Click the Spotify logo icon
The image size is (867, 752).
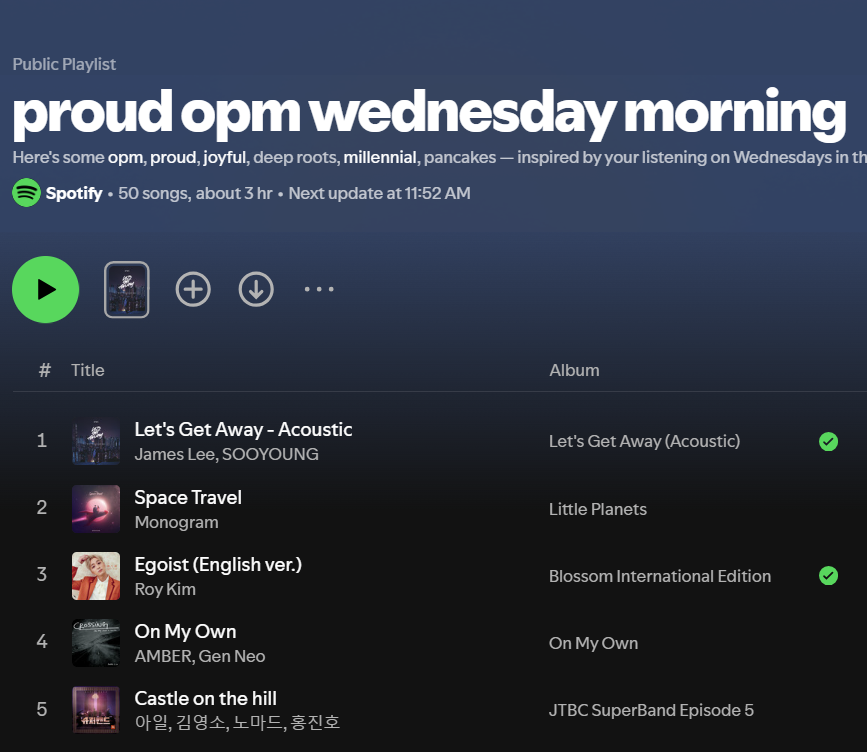(26, 193)
